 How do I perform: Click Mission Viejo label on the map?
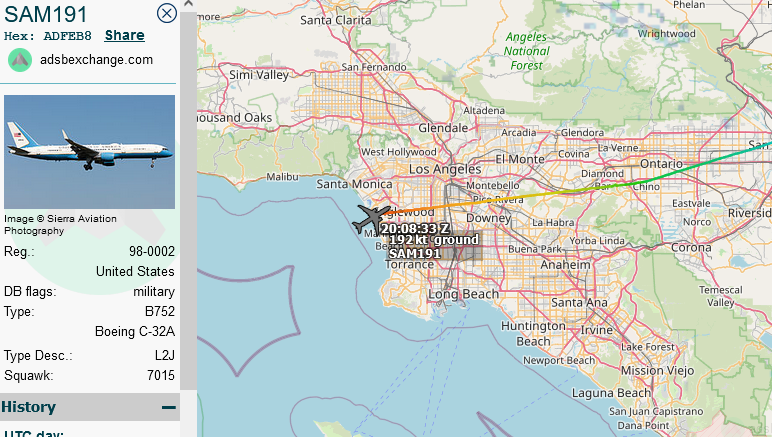click(657, 371)
